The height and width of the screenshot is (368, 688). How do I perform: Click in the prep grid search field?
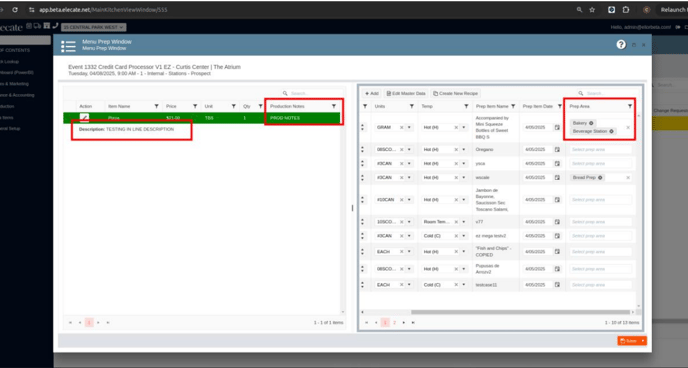[x=608, y=93]
